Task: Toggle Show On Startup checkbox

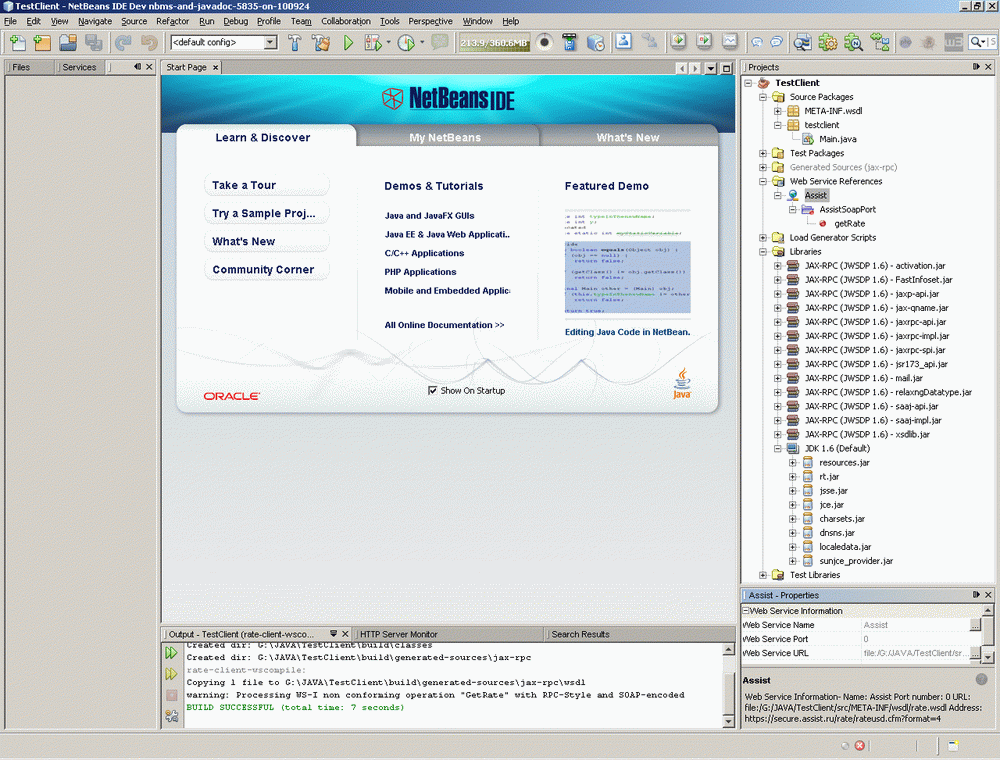Action: 432,390
